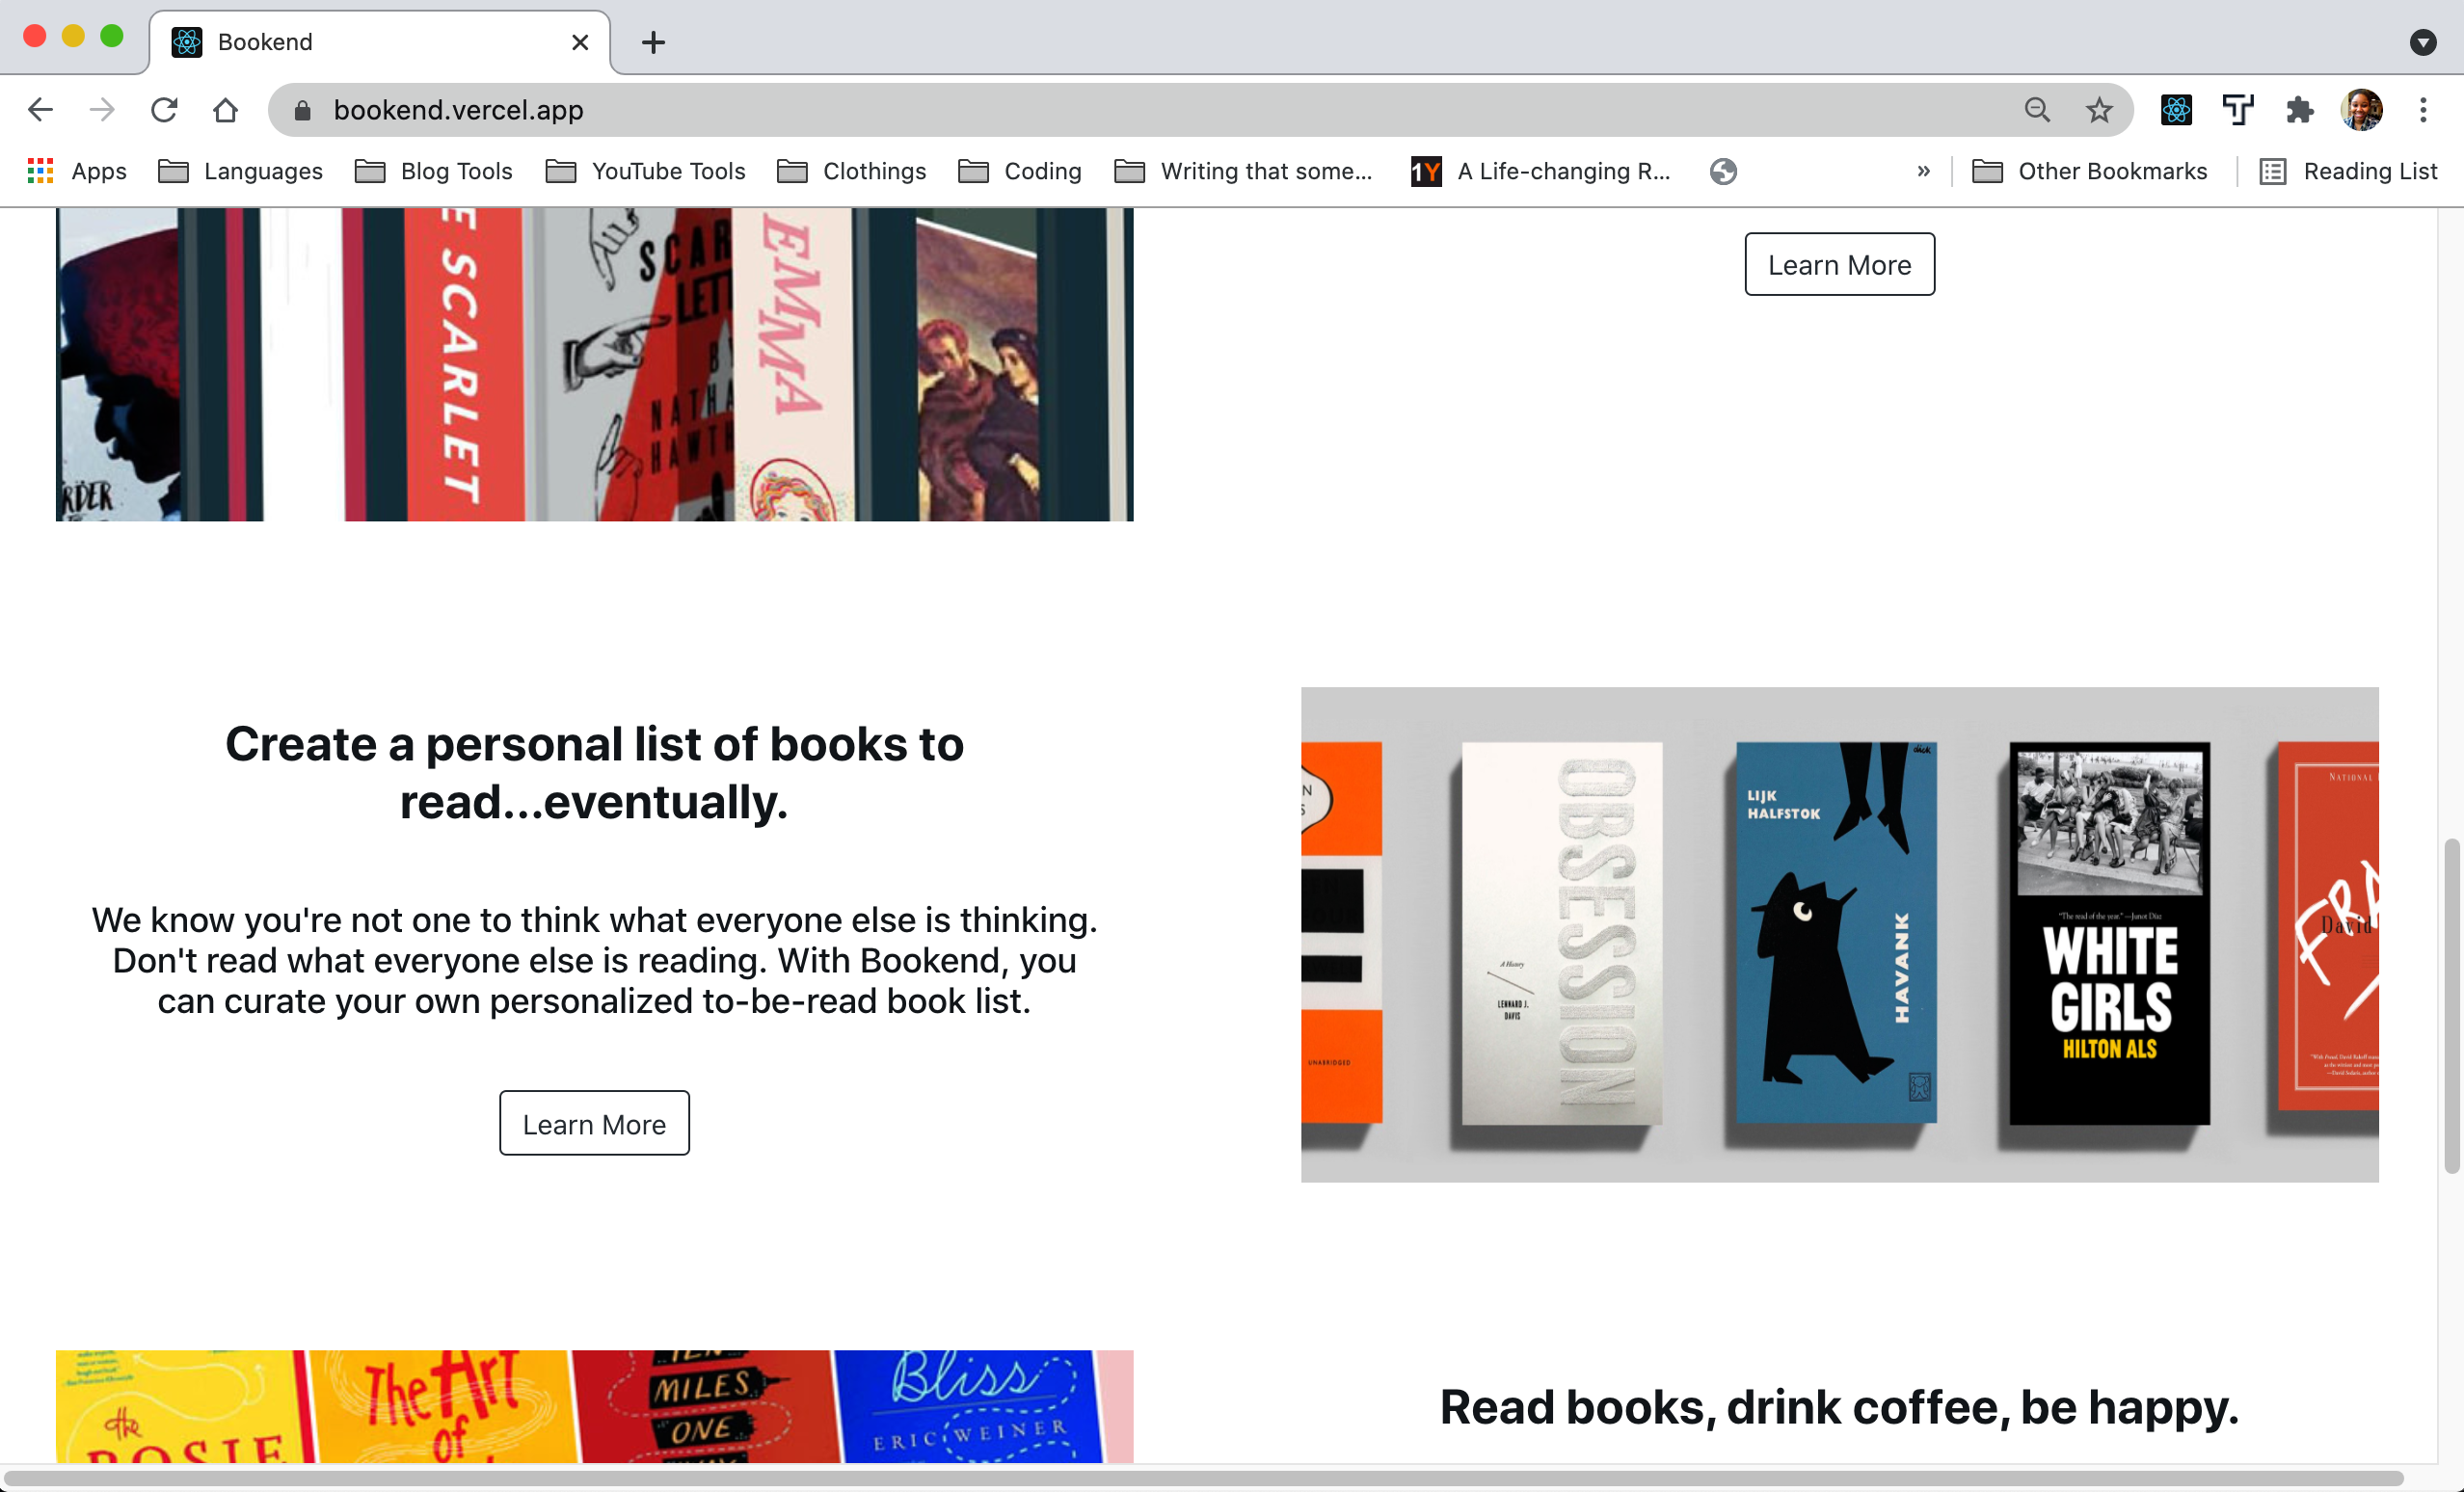Open the Languages bookmark folder
2464x1492 pixels.
tap(241, 171)
